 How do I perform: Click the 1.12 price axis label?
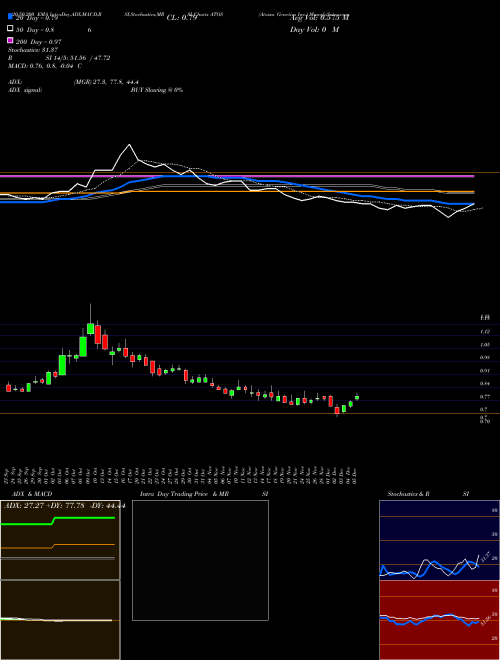tap(484, 332)
